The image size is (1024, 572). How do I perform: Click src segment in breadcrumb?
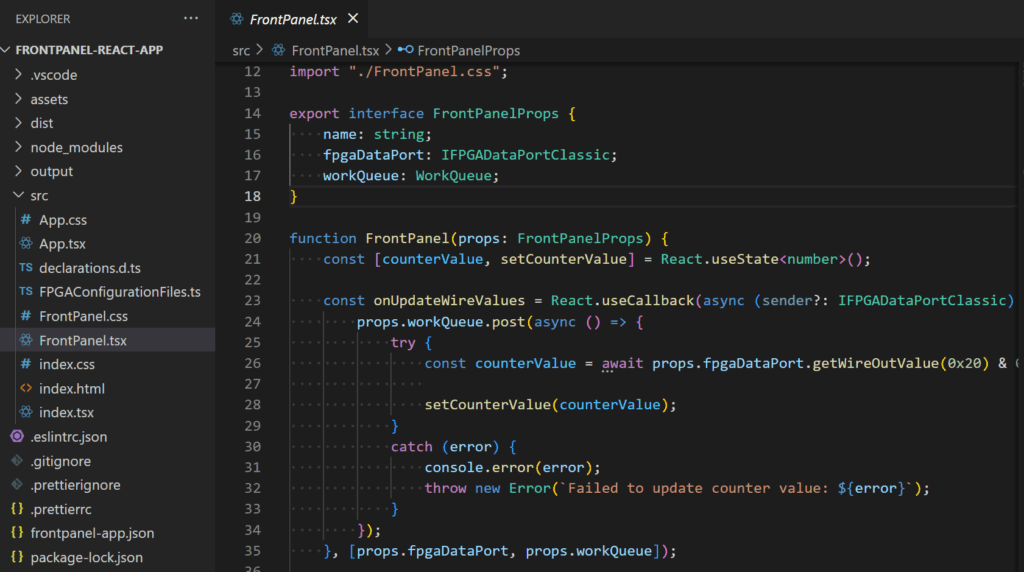click(x=241, y=50)
